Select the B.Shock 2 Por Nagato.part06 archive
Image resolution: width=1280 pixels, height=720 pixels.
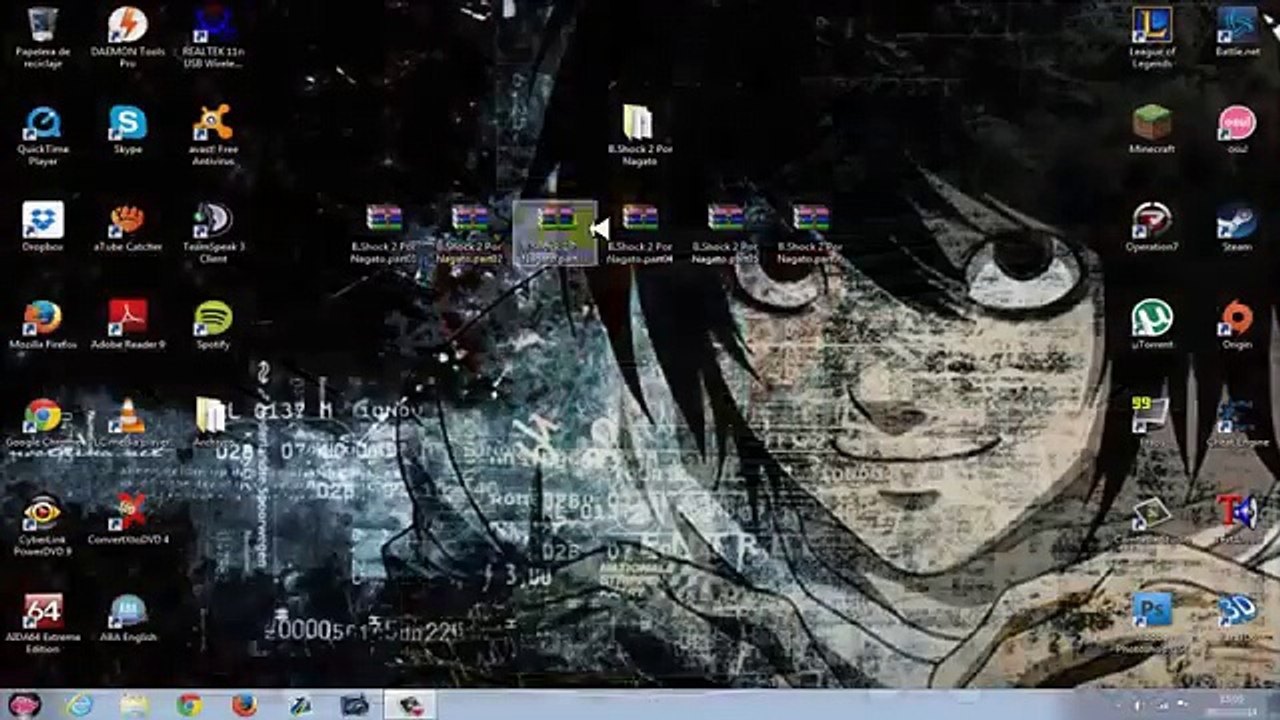[811, 234]
